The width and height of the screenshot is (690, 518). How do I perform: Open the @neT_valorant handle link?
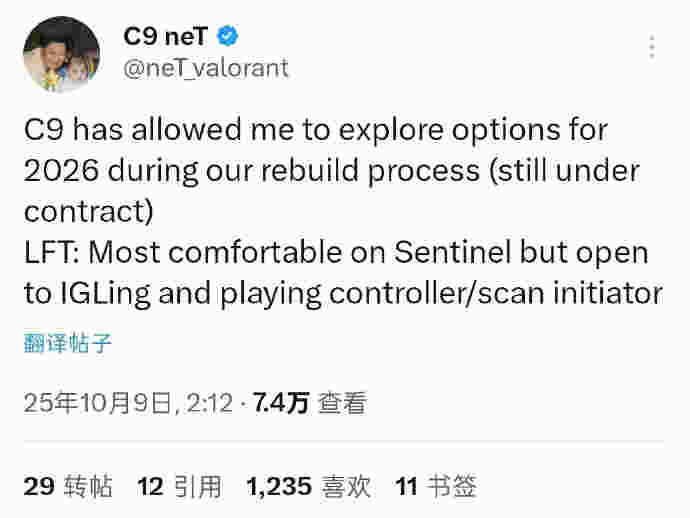pos(205,68)
